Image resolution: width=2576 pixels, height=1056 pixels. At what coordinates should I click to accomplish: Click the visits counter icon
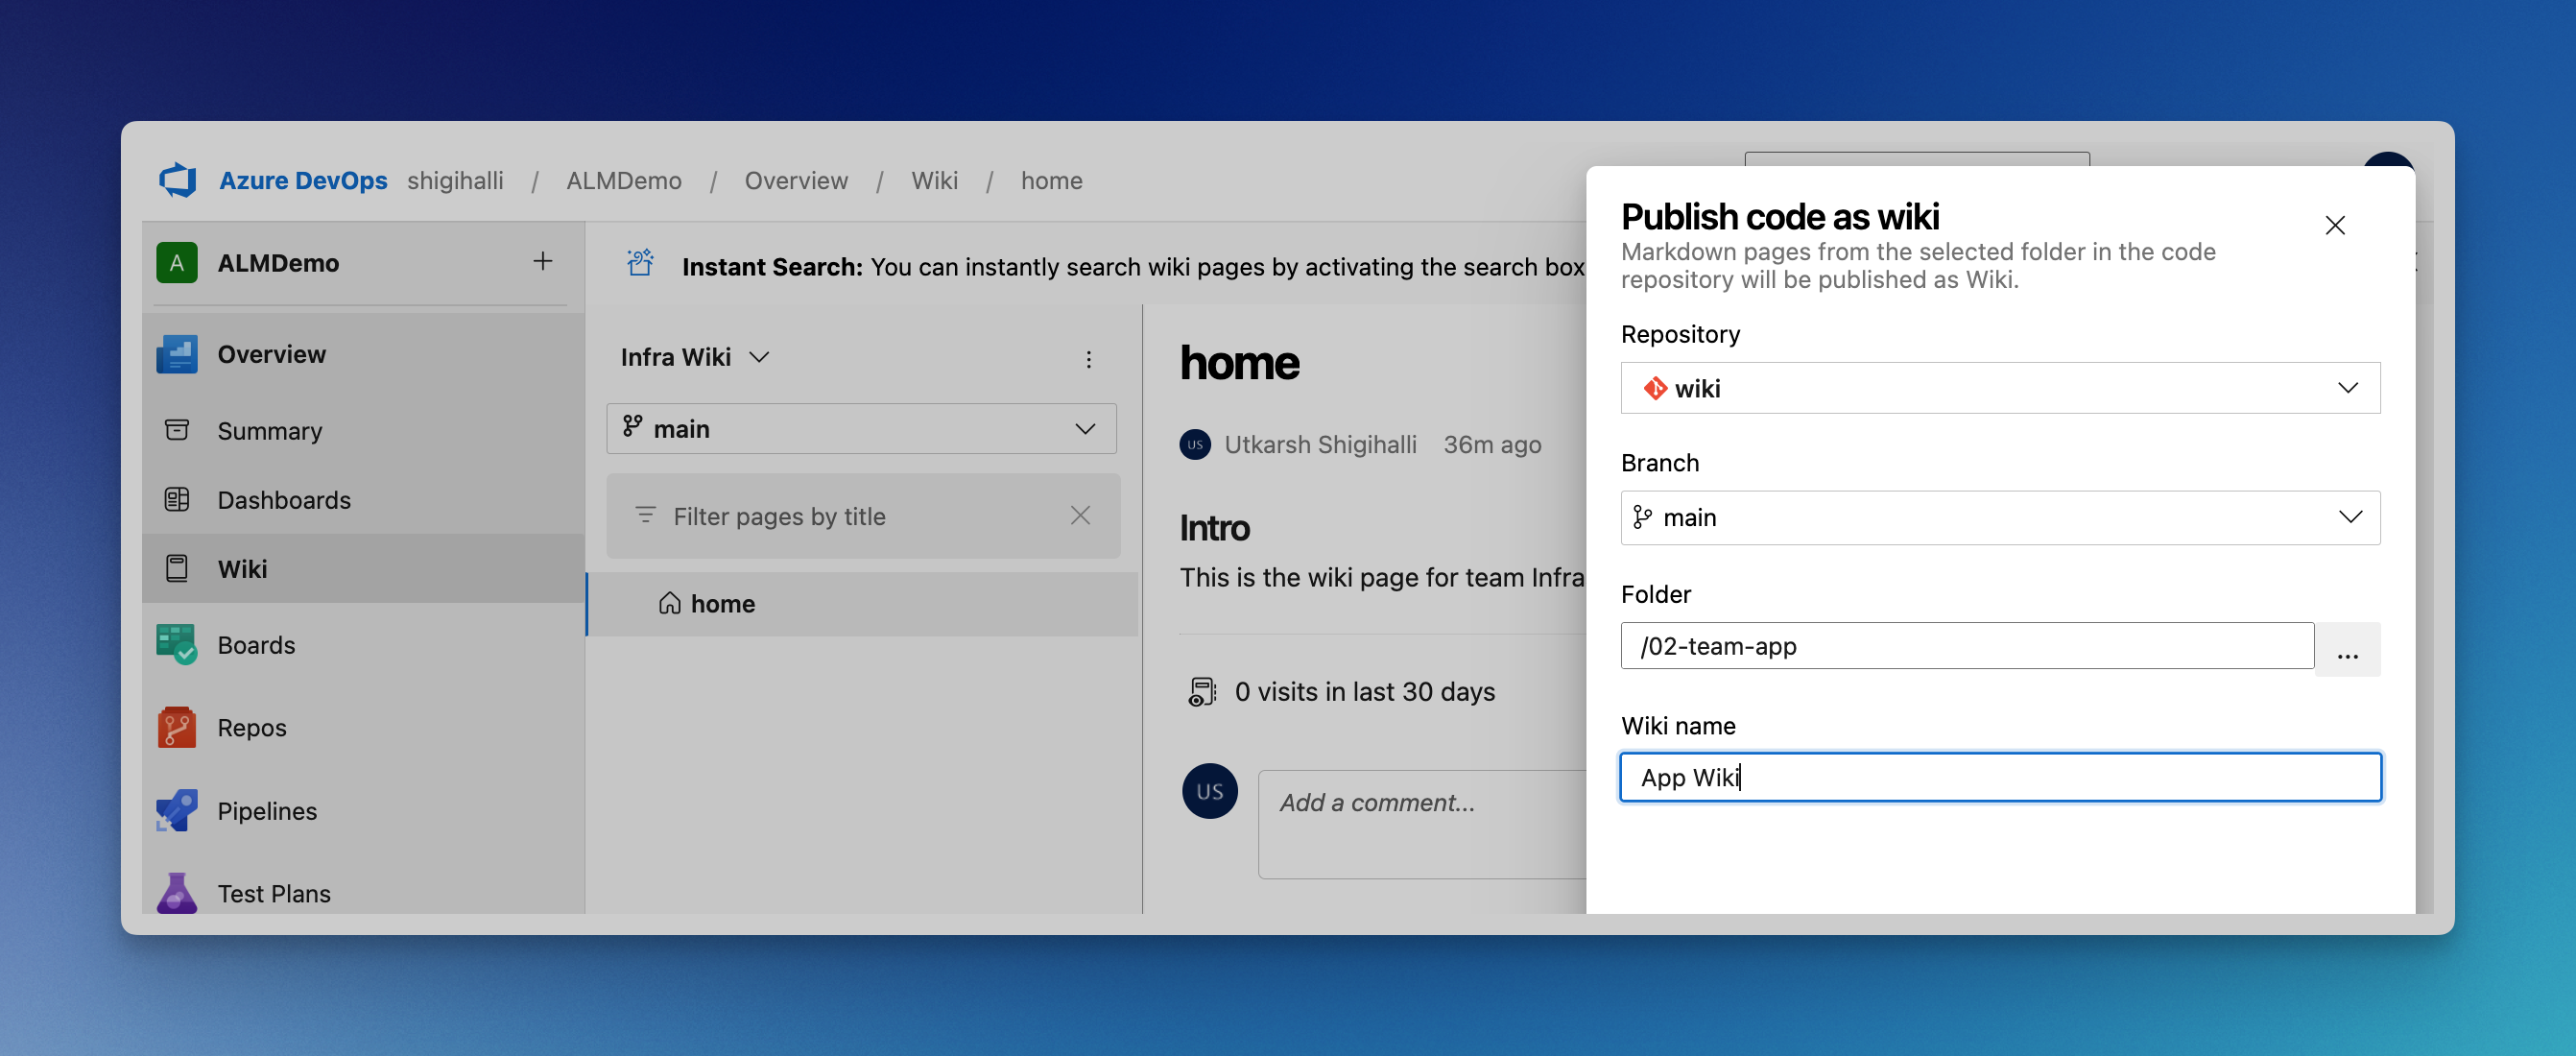(x=1202, y=691)
